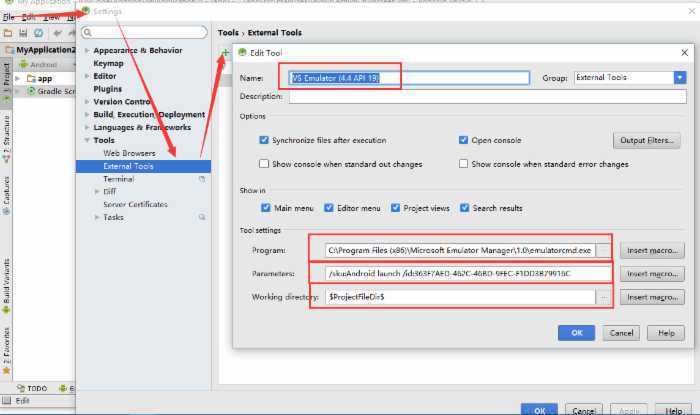Image resolution: width=700 pixels, height=415 pixels.
Task: Click the browse button beside Working directory
Action: 603,297
